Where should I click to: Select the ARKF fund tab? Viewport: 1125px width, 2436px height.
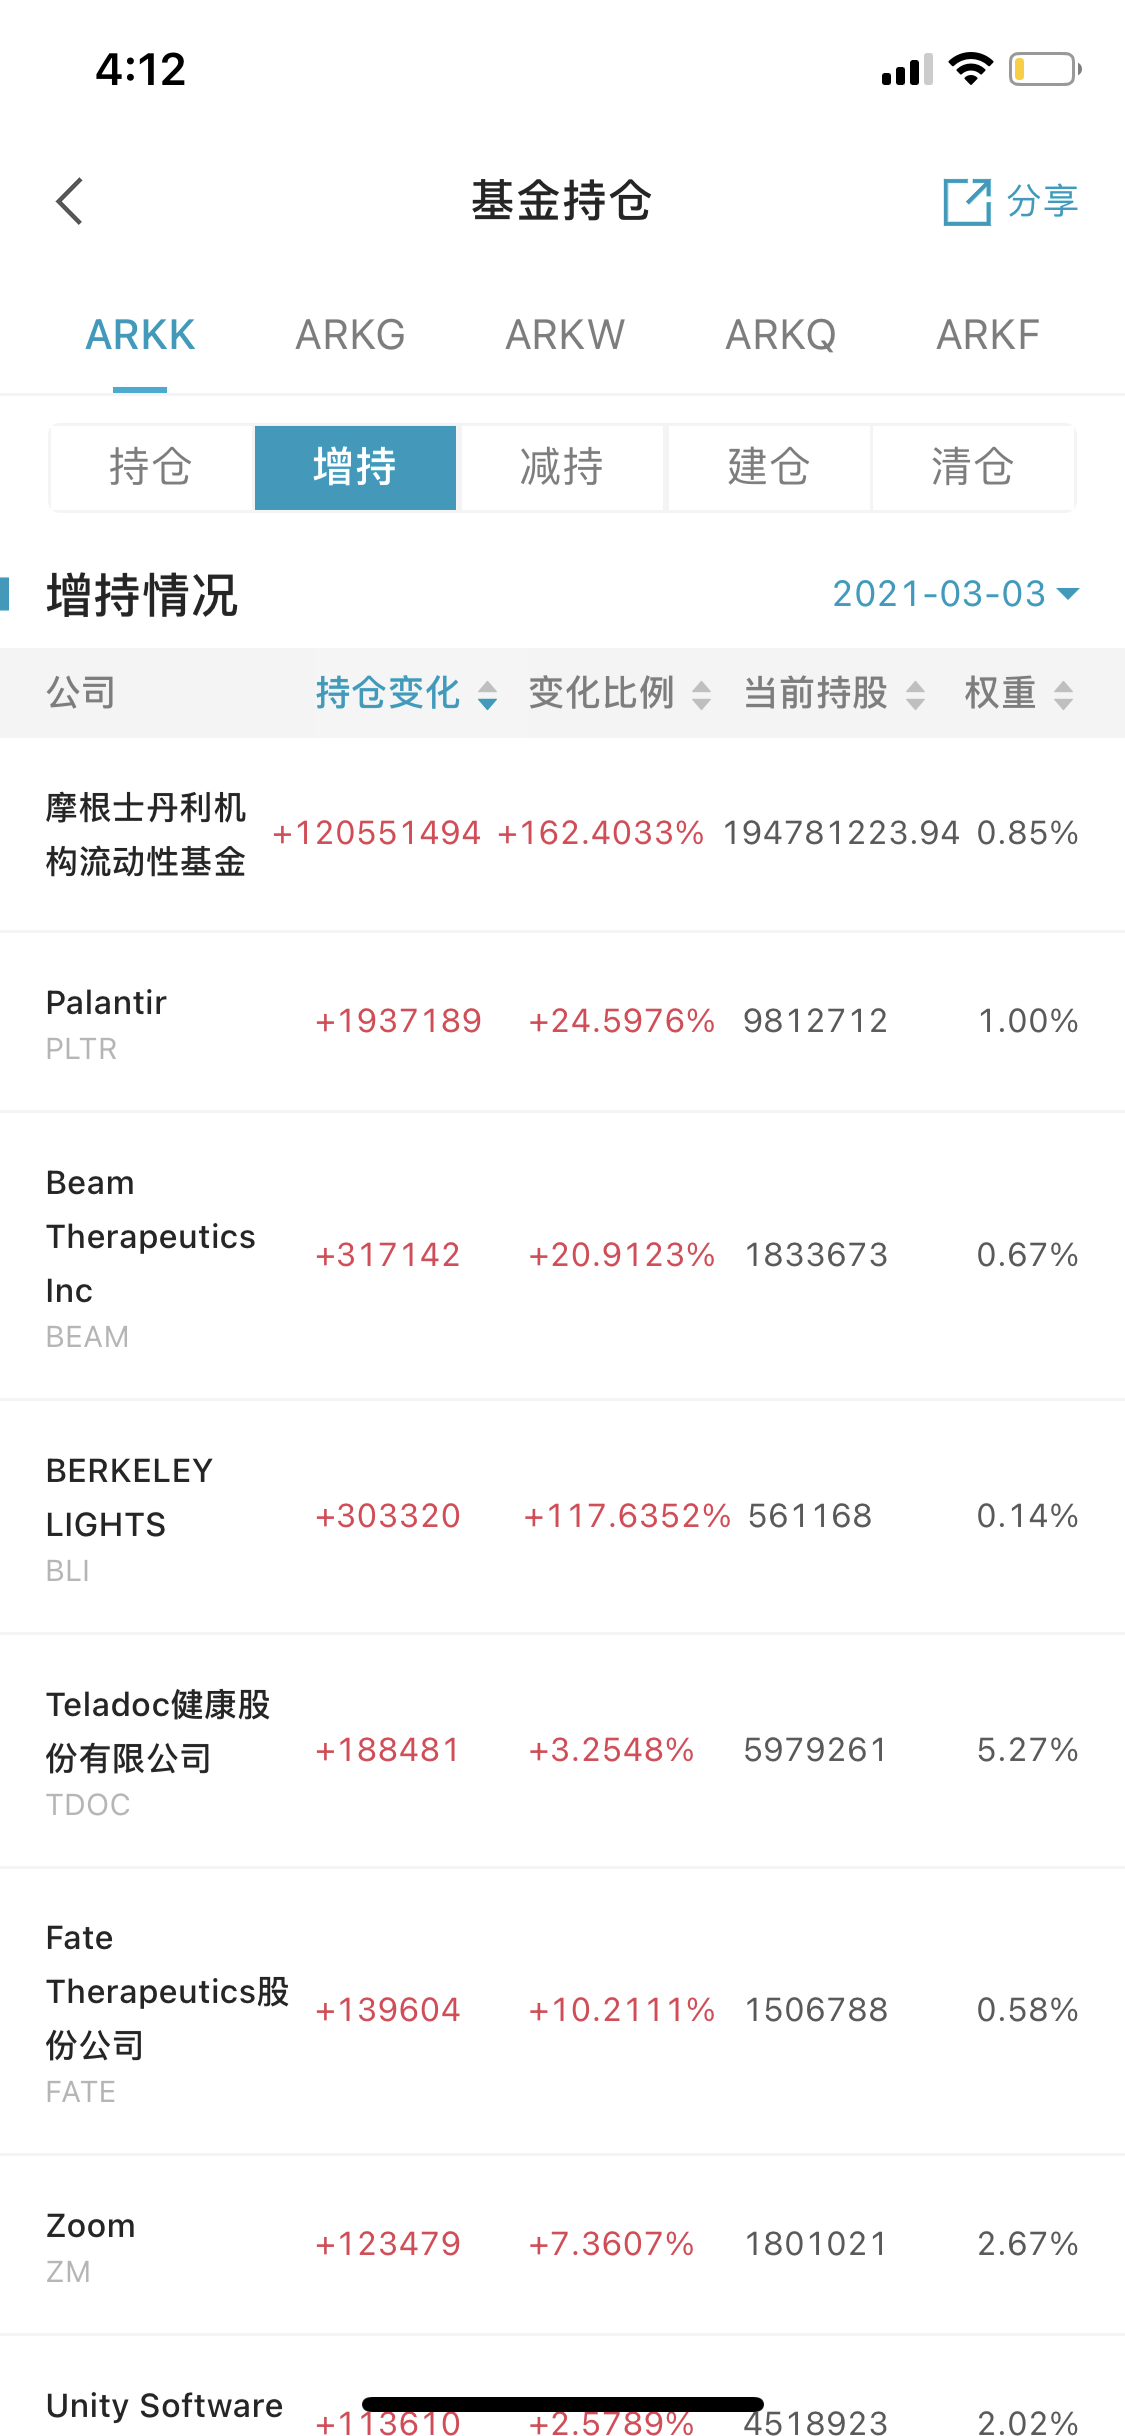pyautogui.click(x=988, y=335)
